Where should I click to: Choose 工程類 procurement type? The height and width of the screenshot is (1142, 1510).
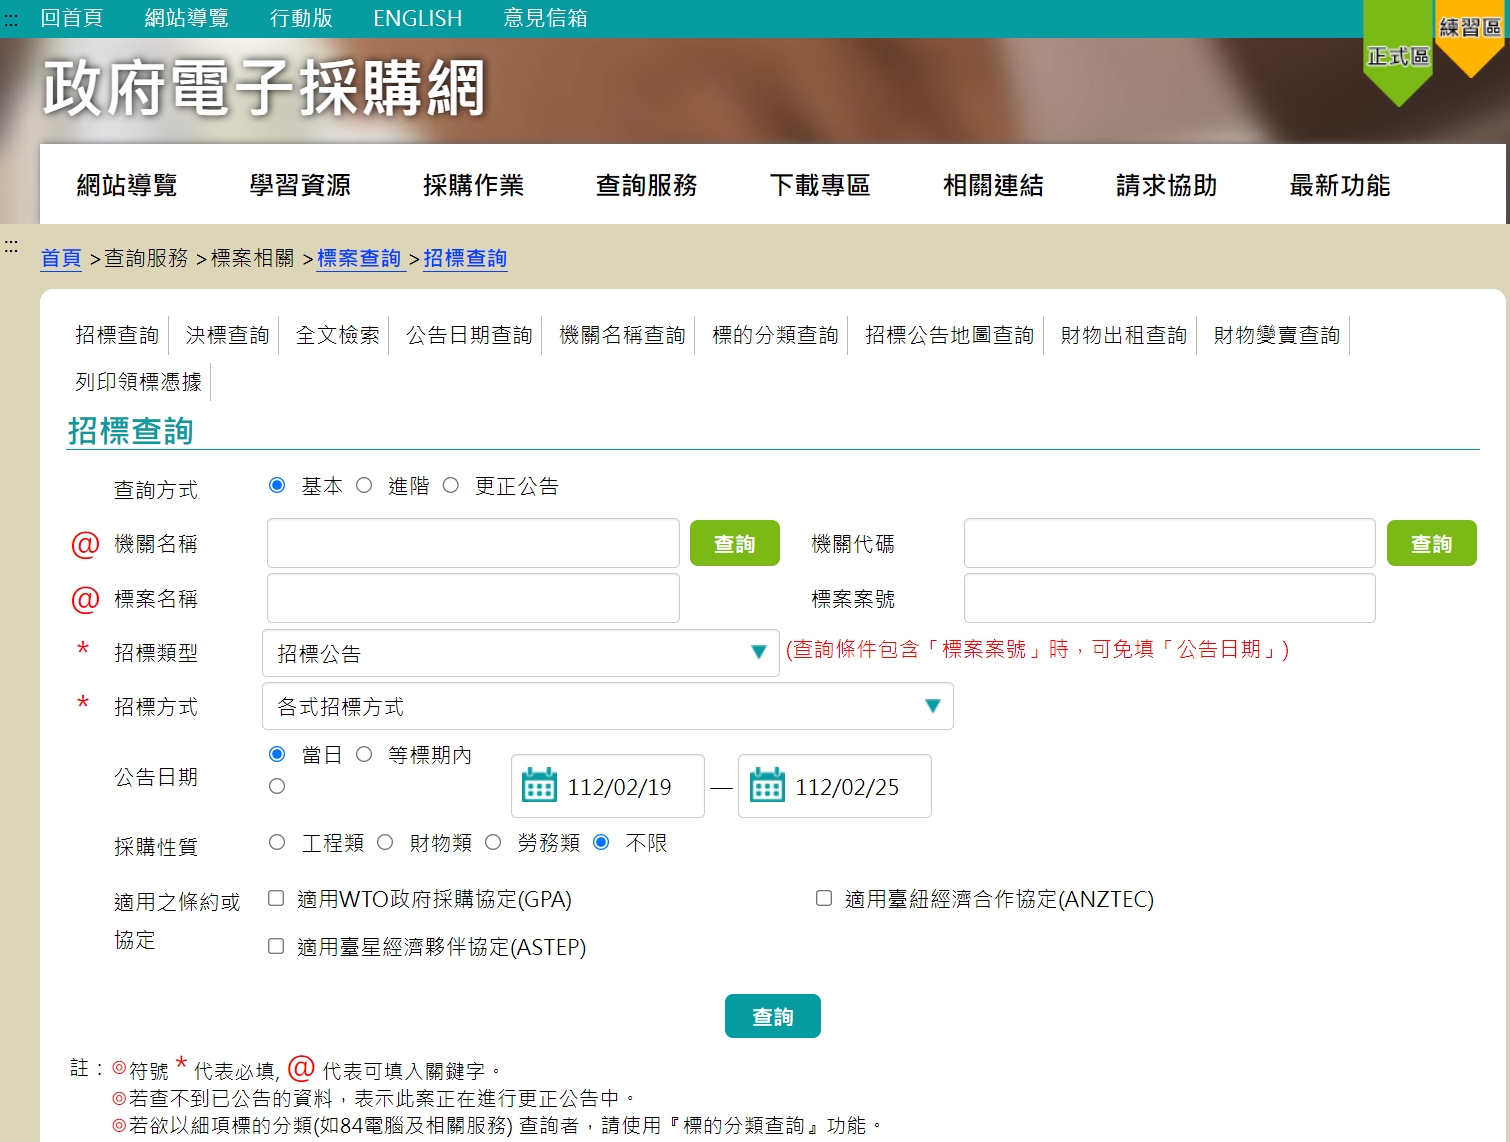click(277, 842)
